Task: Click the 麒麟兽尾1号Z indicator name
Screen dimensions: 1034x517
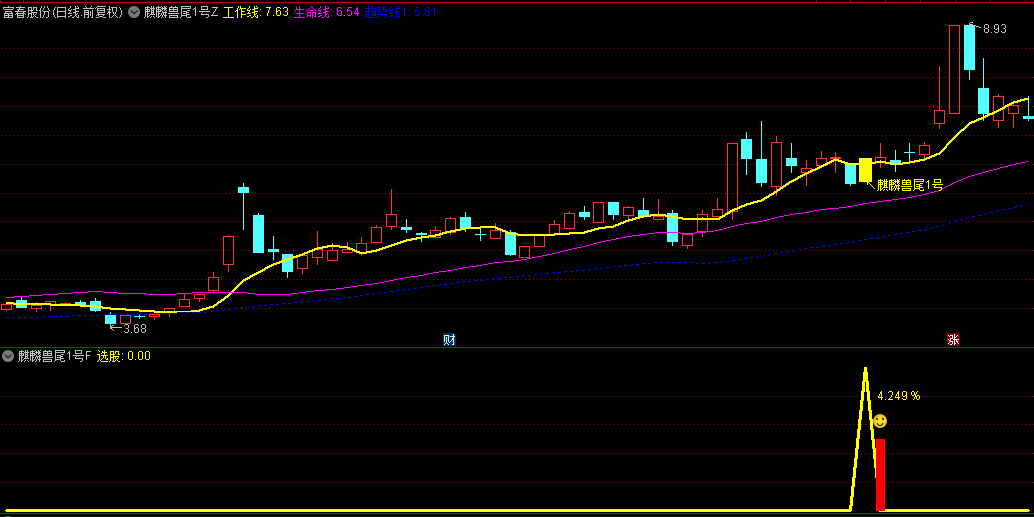Action: pos(181,12)
